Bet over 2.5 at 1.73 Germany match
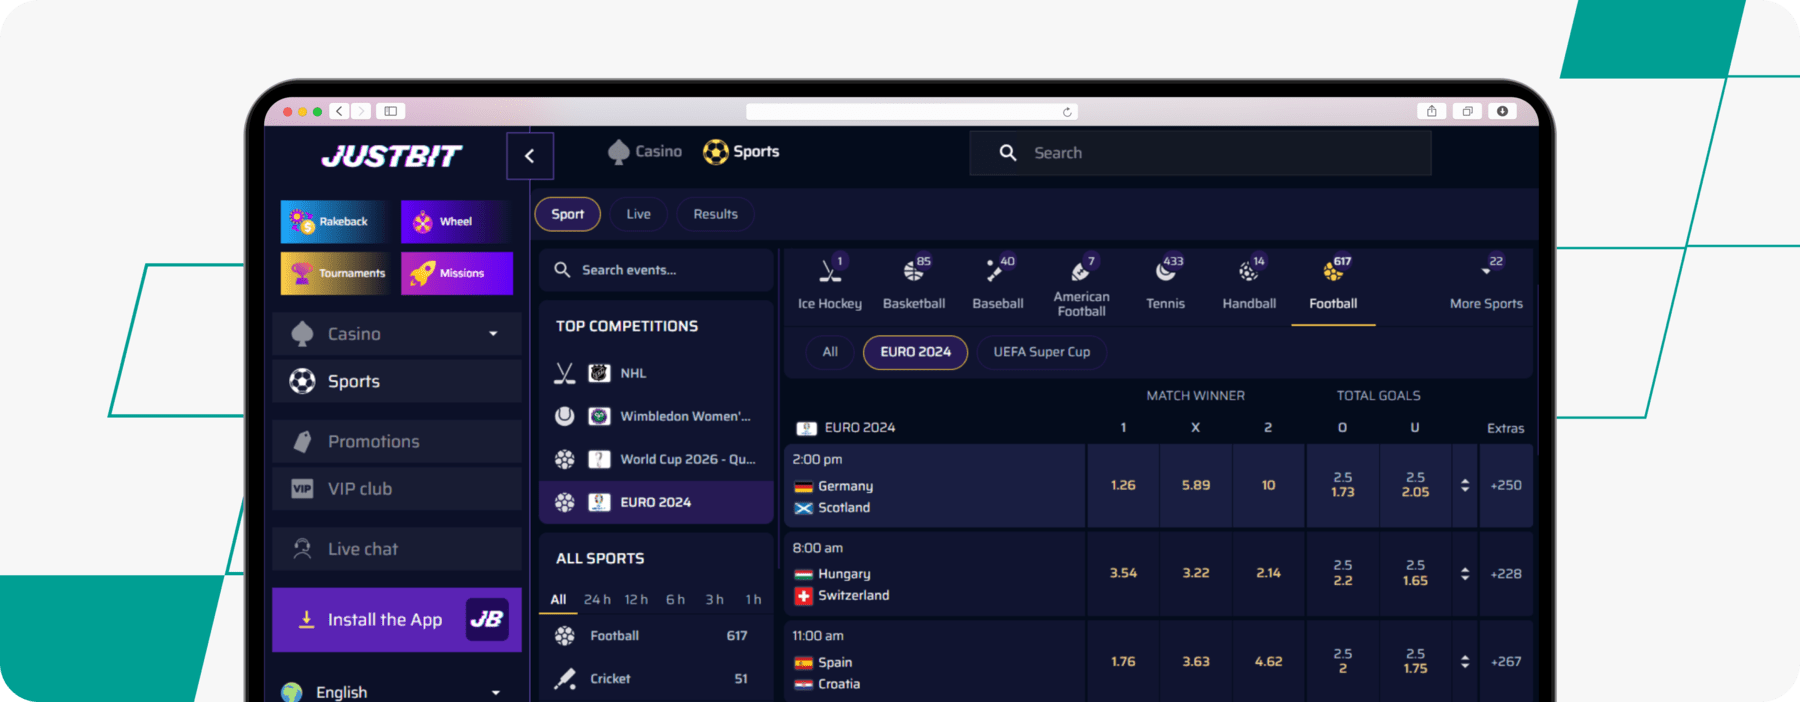This screenshot has width=1800, height=702. pos(1342,486)
